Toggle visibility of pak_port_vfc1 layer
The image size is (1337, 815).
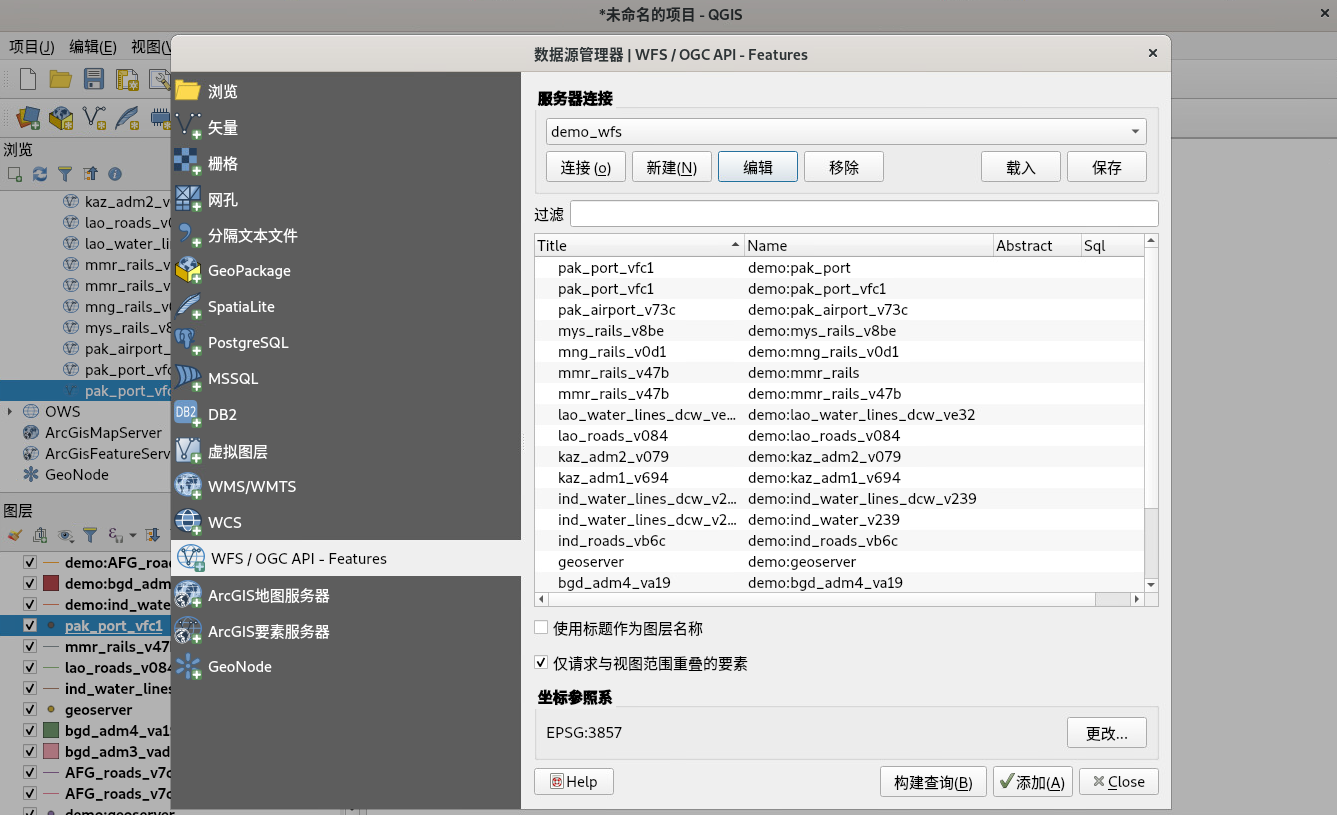click(30, 626)
